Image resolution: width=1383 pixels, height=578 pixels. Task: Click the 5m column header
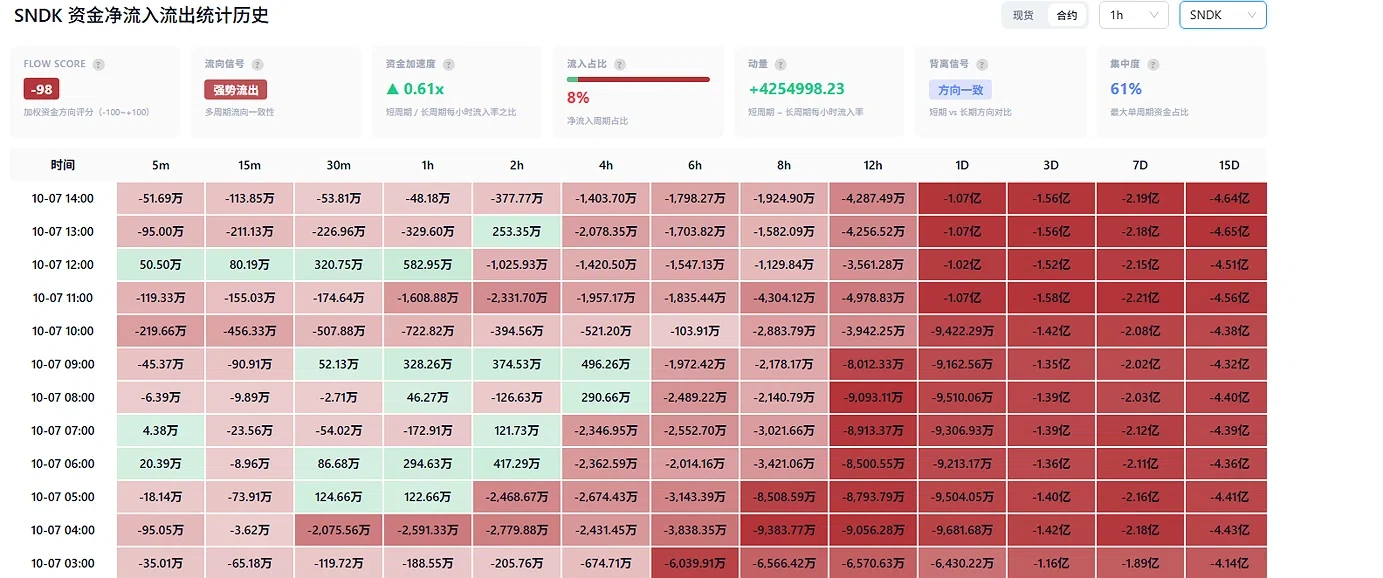161,165
